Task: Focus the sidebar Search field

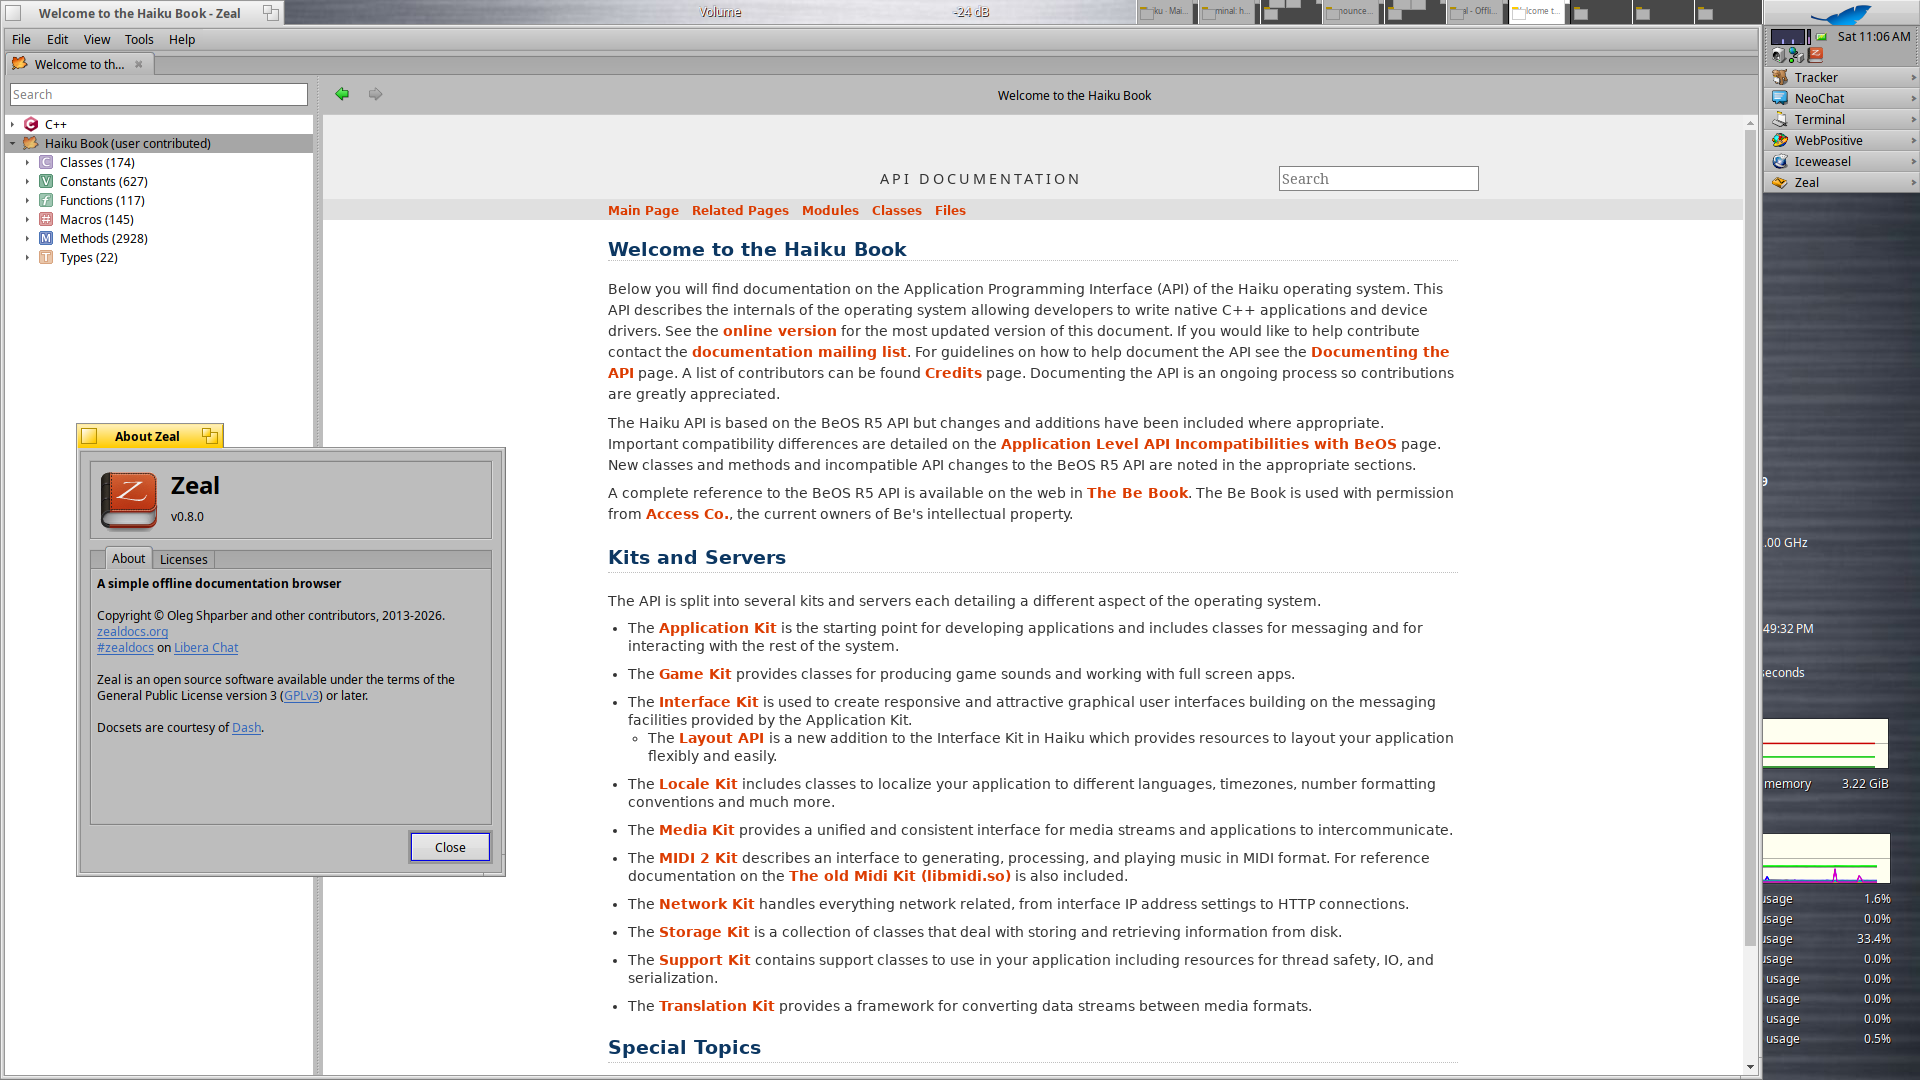Action: tap(159, 94)
